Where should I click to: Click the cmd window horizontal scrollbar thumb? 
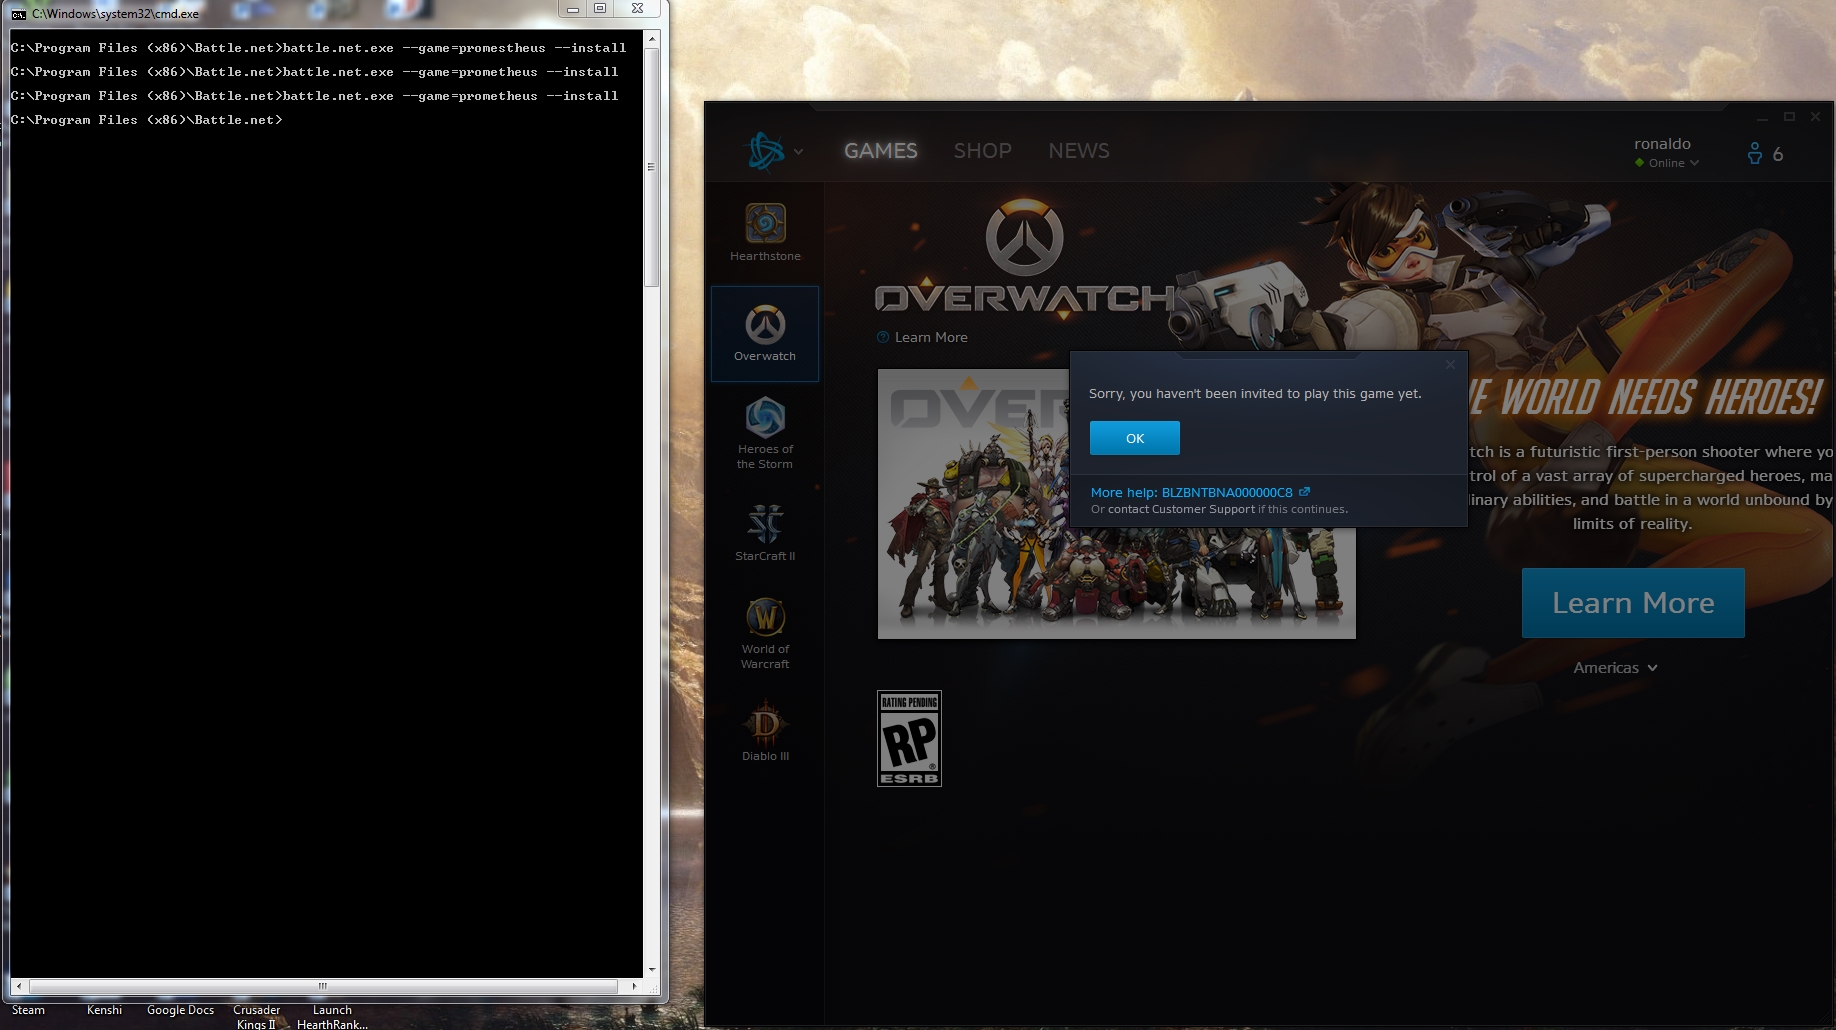[x=322, y=986]
